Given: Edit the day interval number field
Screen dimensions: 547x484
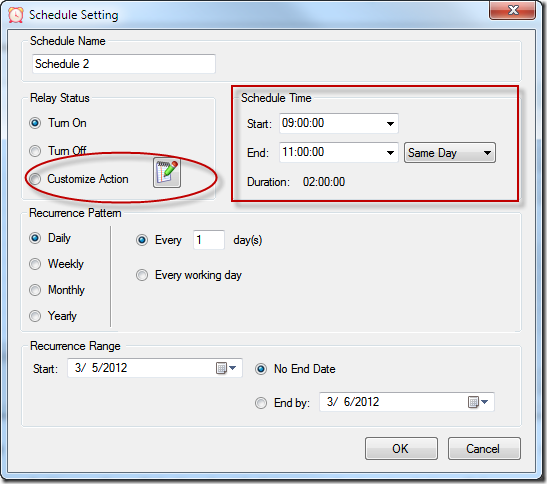Looking at the screenshot, I should tap(209, 240).
